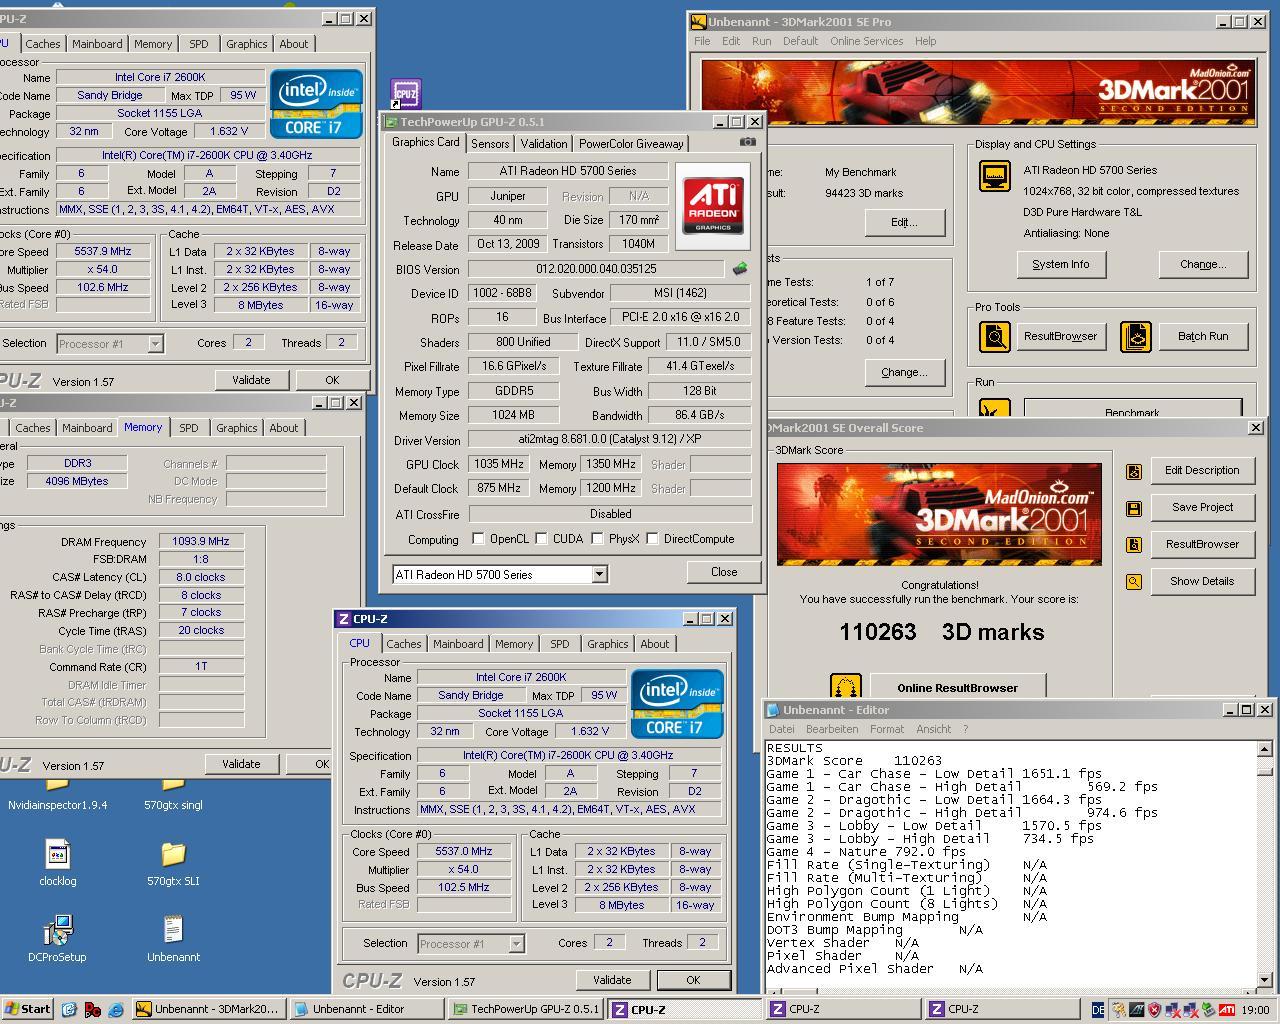Screen dimensions: 1280x1024
Task: Open Processor #1 dropdown in top-left CPU-Z
Action: [110, 343]
